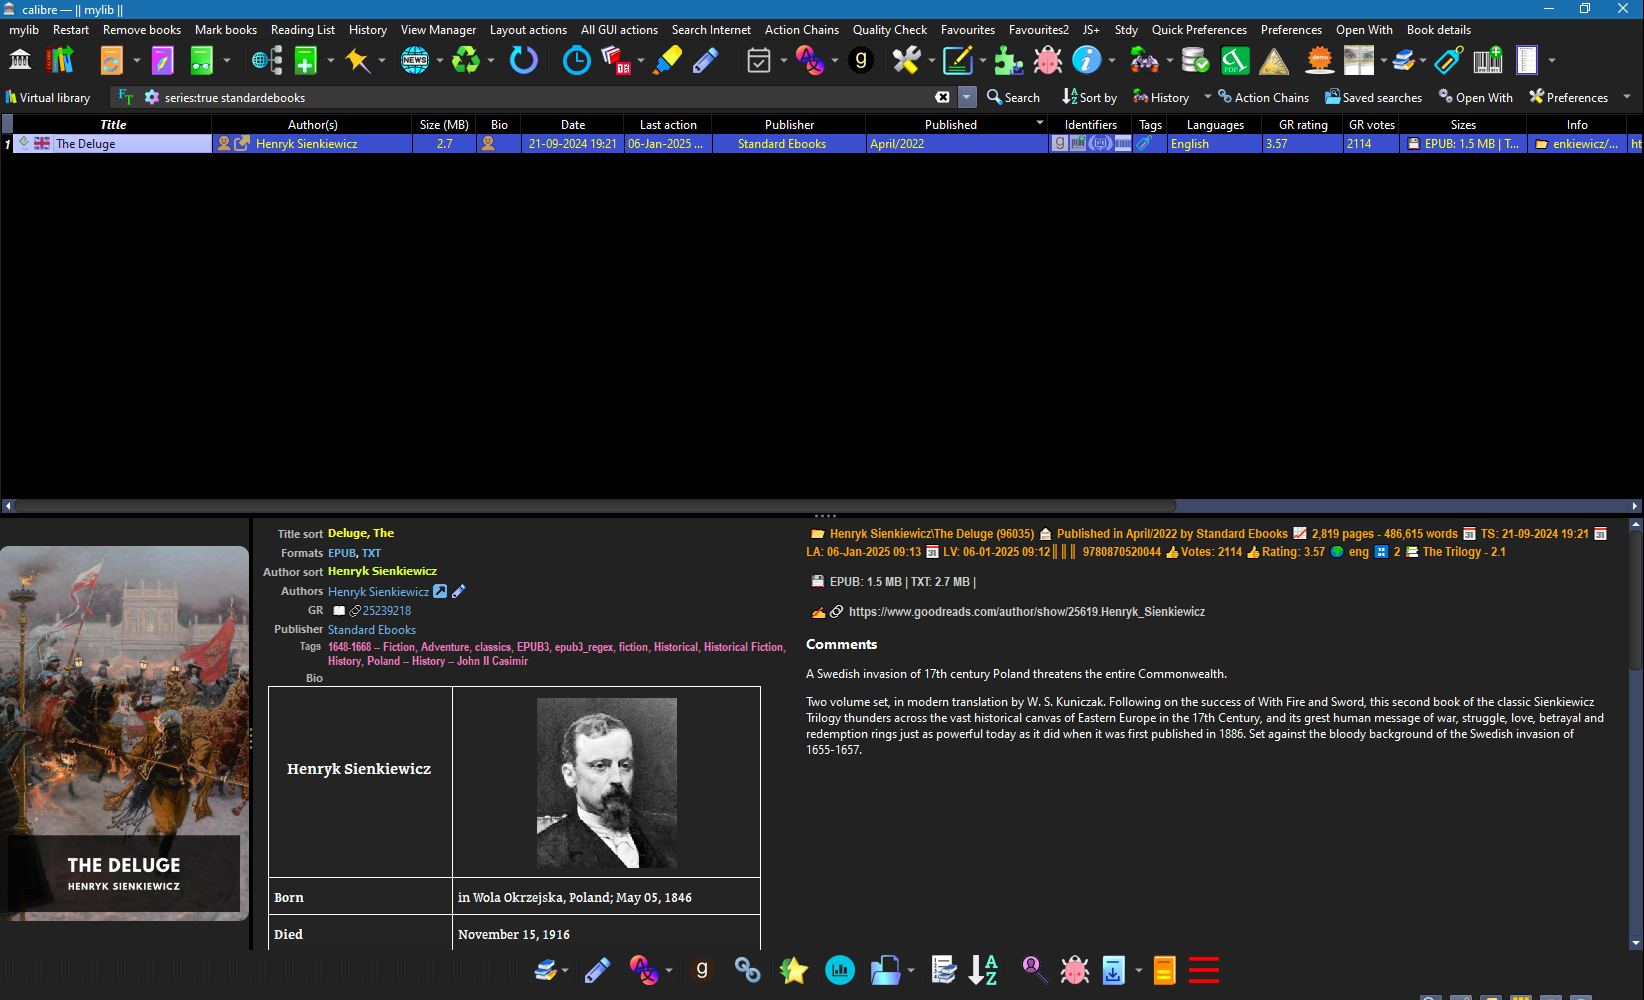Viewport: 1644px width, 1000px height.
Task: Clear the search with the X button
Action: click(942, 97)
